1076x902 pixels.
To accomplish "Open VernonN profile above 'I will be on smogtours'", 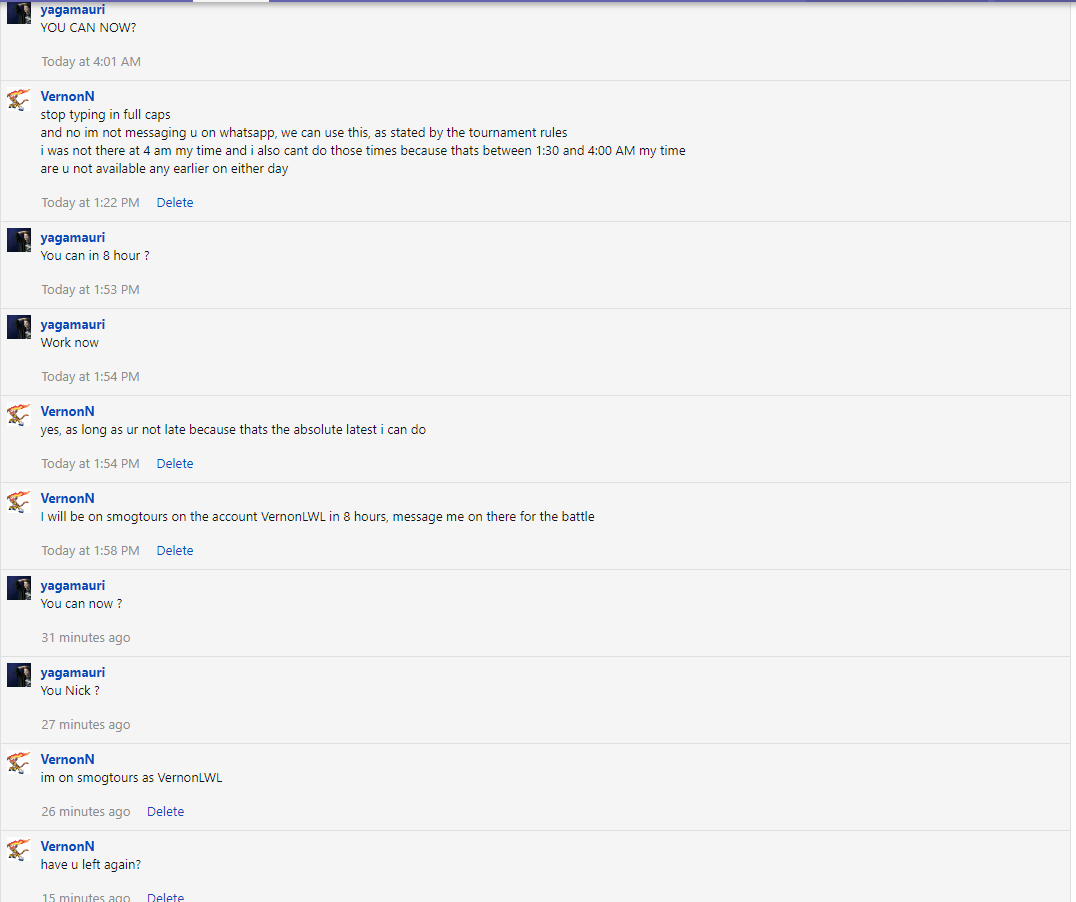I will (x=67, y=498).
